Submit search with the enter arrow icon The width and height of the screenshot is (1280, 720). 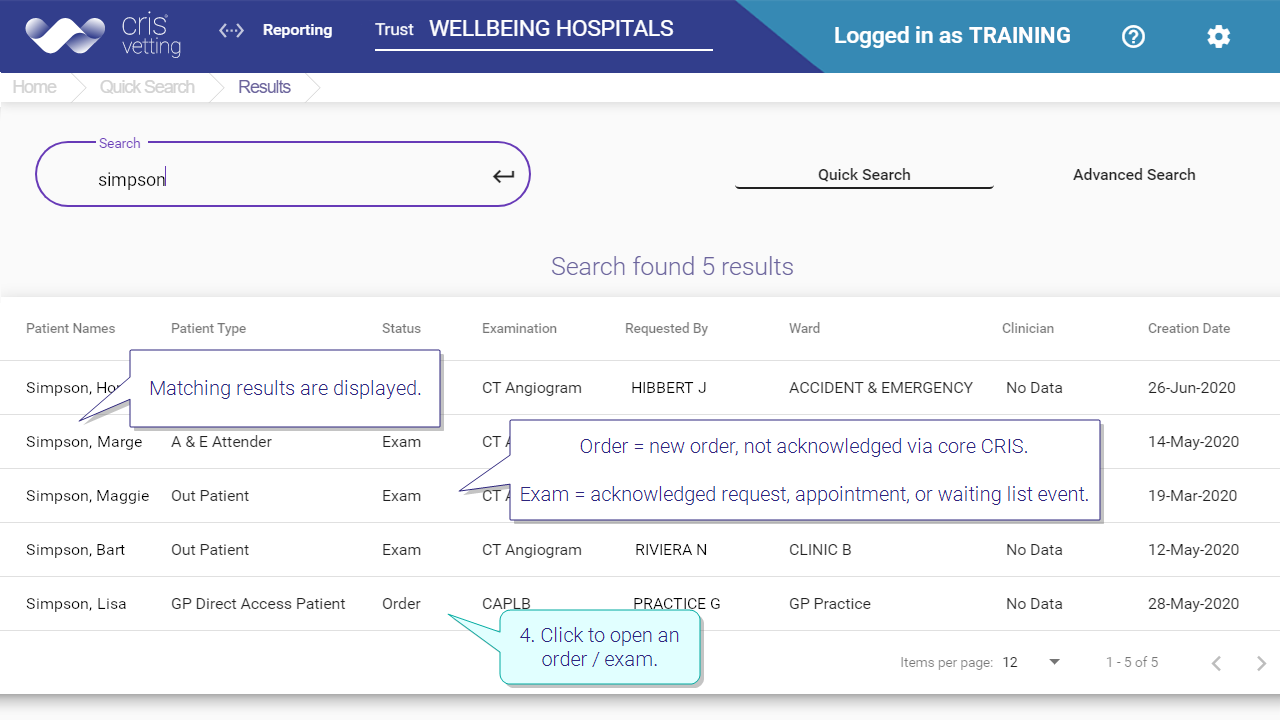(x=503, y=176)
